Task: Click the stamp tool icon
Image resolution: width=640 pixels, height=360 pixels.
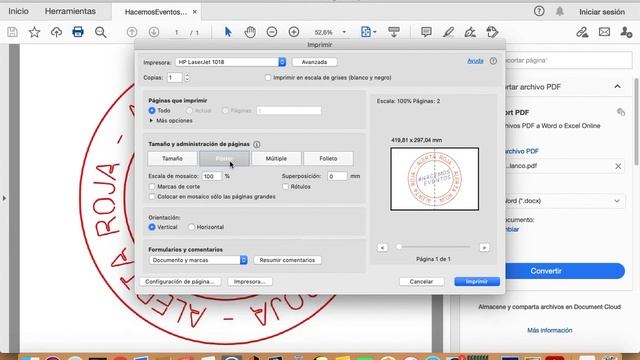Action: [x=492, y=32]
